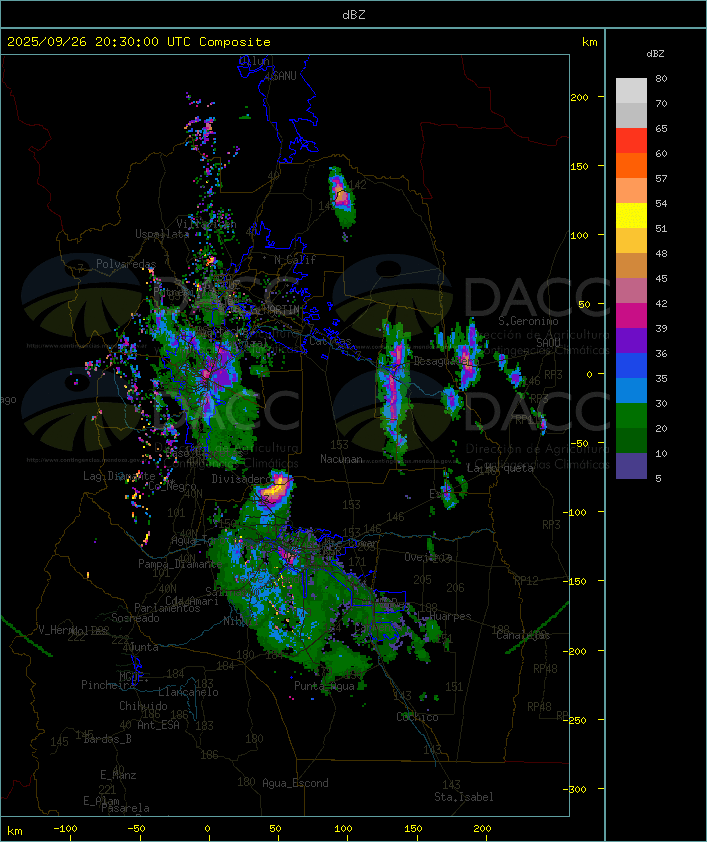Click the Nacunan place label
This screenshot has height=842, width=707.
(341, 459)
